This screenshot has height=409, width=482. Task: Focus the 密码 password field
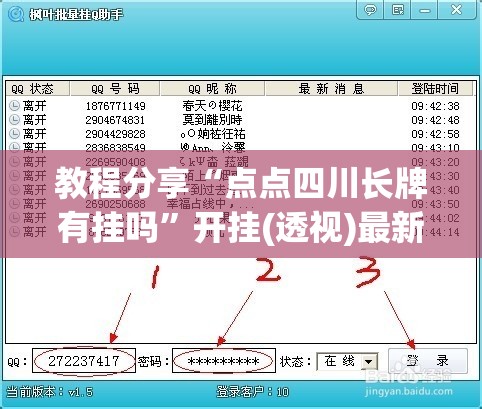point(224,361)
